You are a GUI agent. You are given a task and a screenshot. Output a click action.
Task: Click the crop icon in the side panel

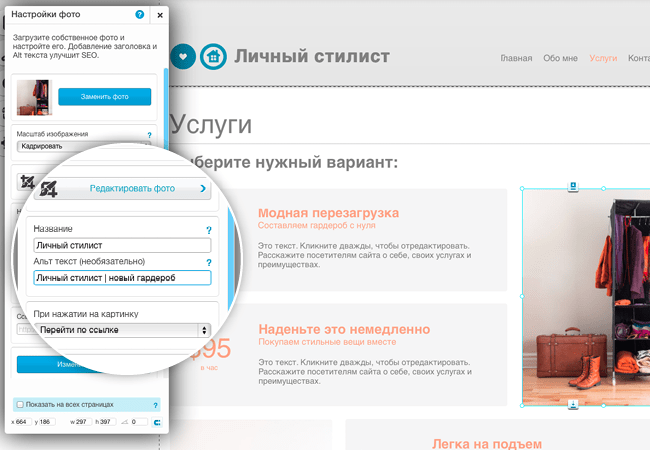(x=27, y=182)
